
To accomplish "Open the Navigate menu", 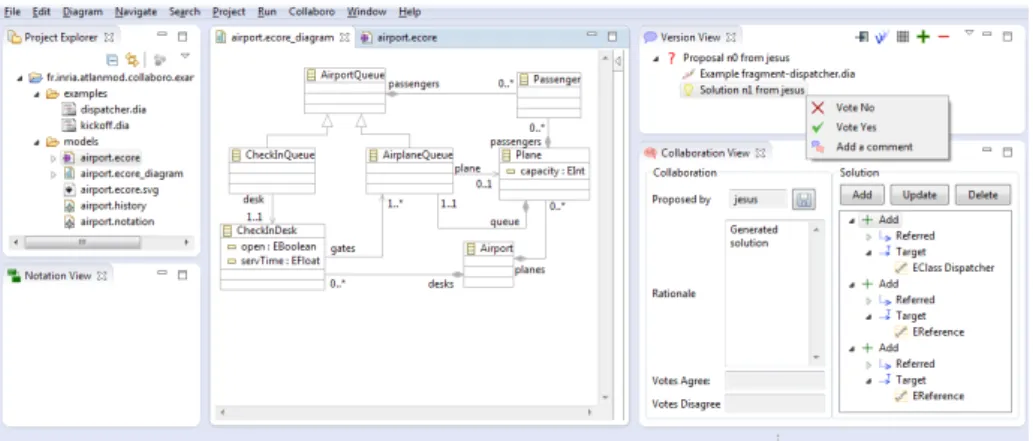I will pos(136,11).
